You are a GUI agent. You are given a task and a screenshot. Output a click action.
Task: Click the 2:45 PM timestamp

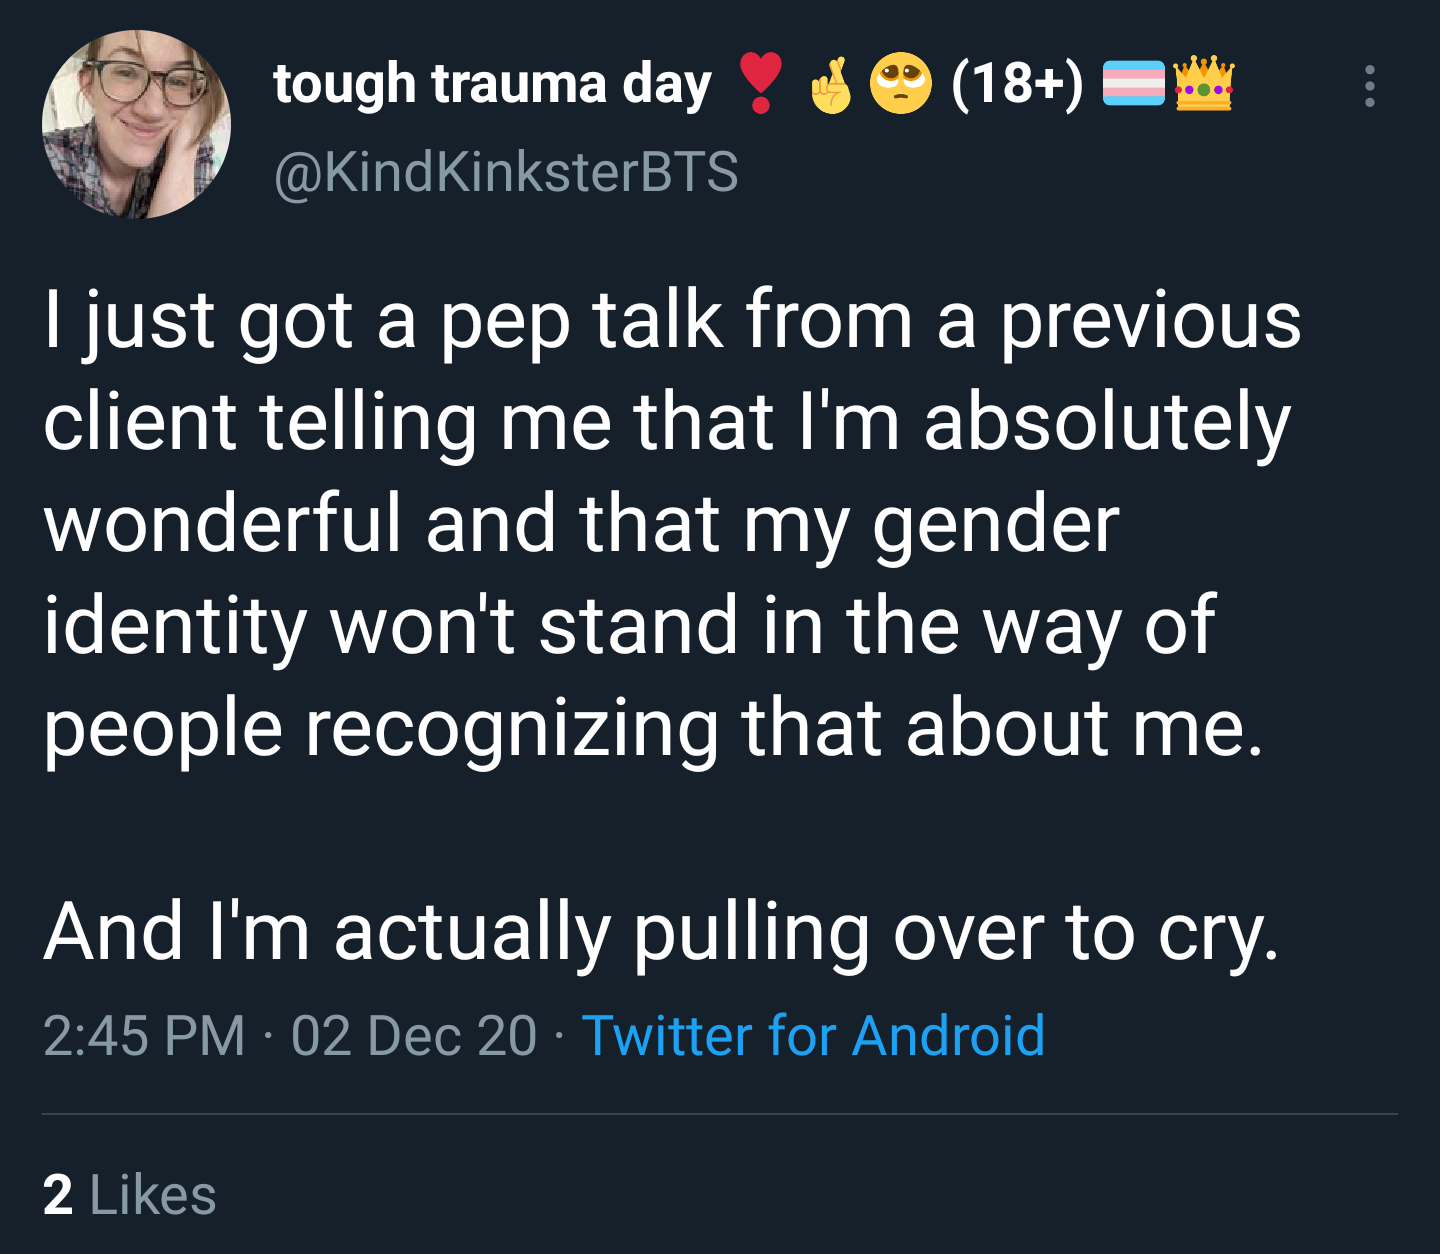pos(144,1035)
